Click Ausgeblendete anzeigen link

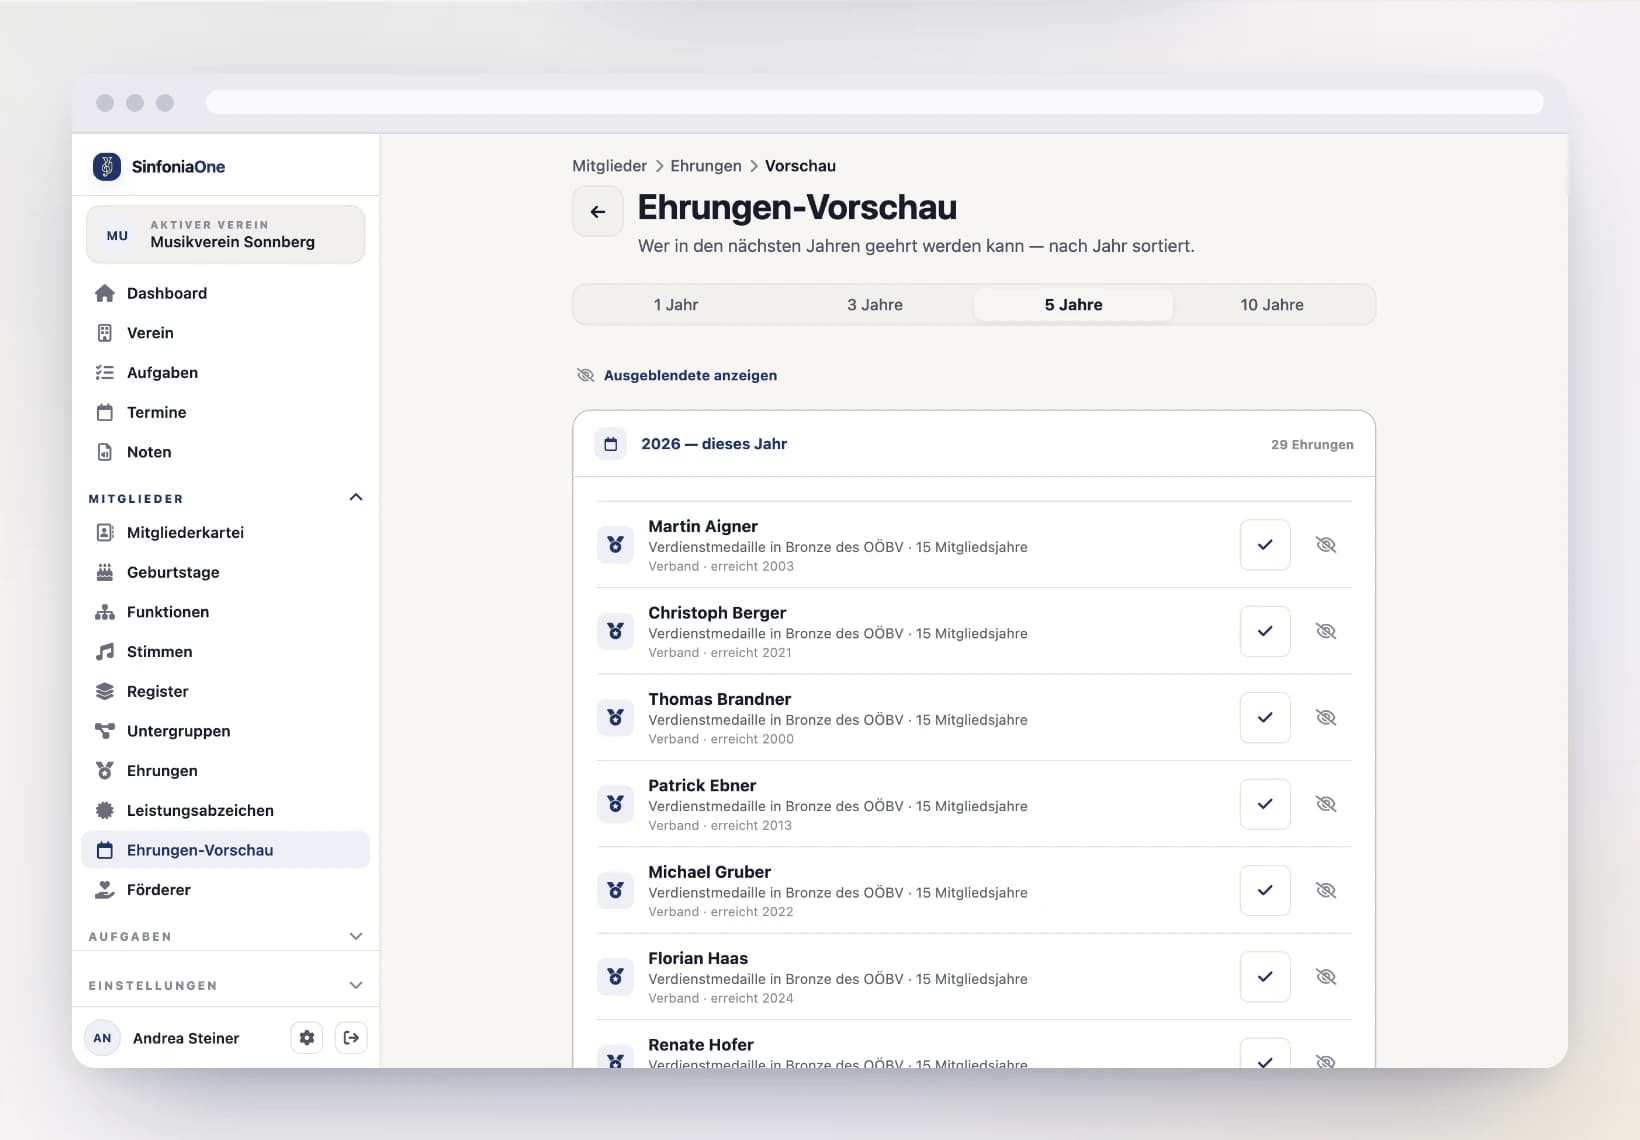(677, 375)
